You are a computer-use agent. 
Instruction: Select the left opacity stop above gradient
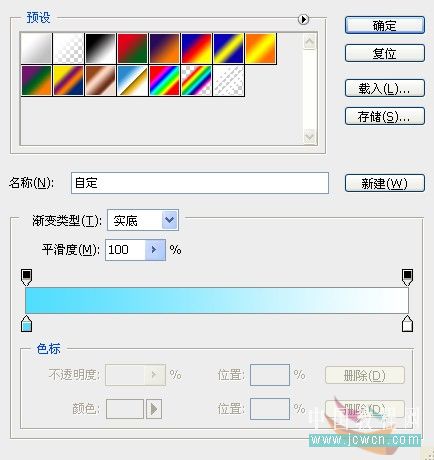point(26,278)
